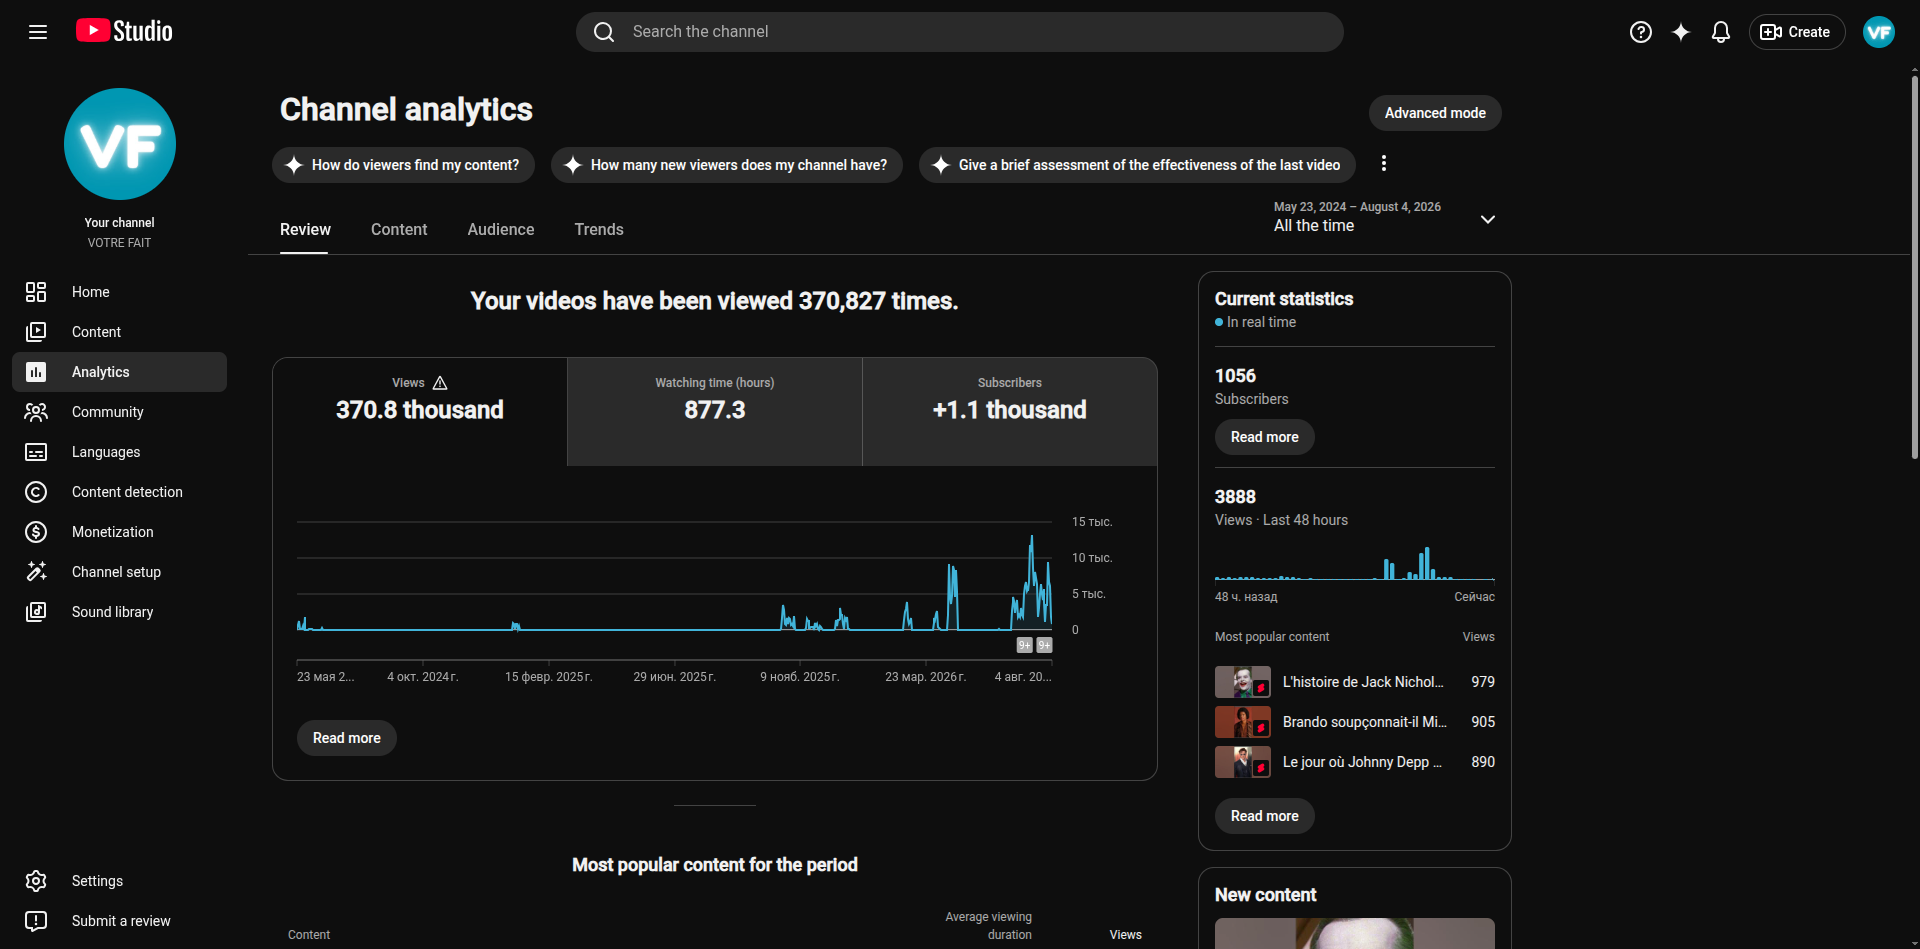Click the Create button
The image size is (1920, 949).
[1796, 32]
